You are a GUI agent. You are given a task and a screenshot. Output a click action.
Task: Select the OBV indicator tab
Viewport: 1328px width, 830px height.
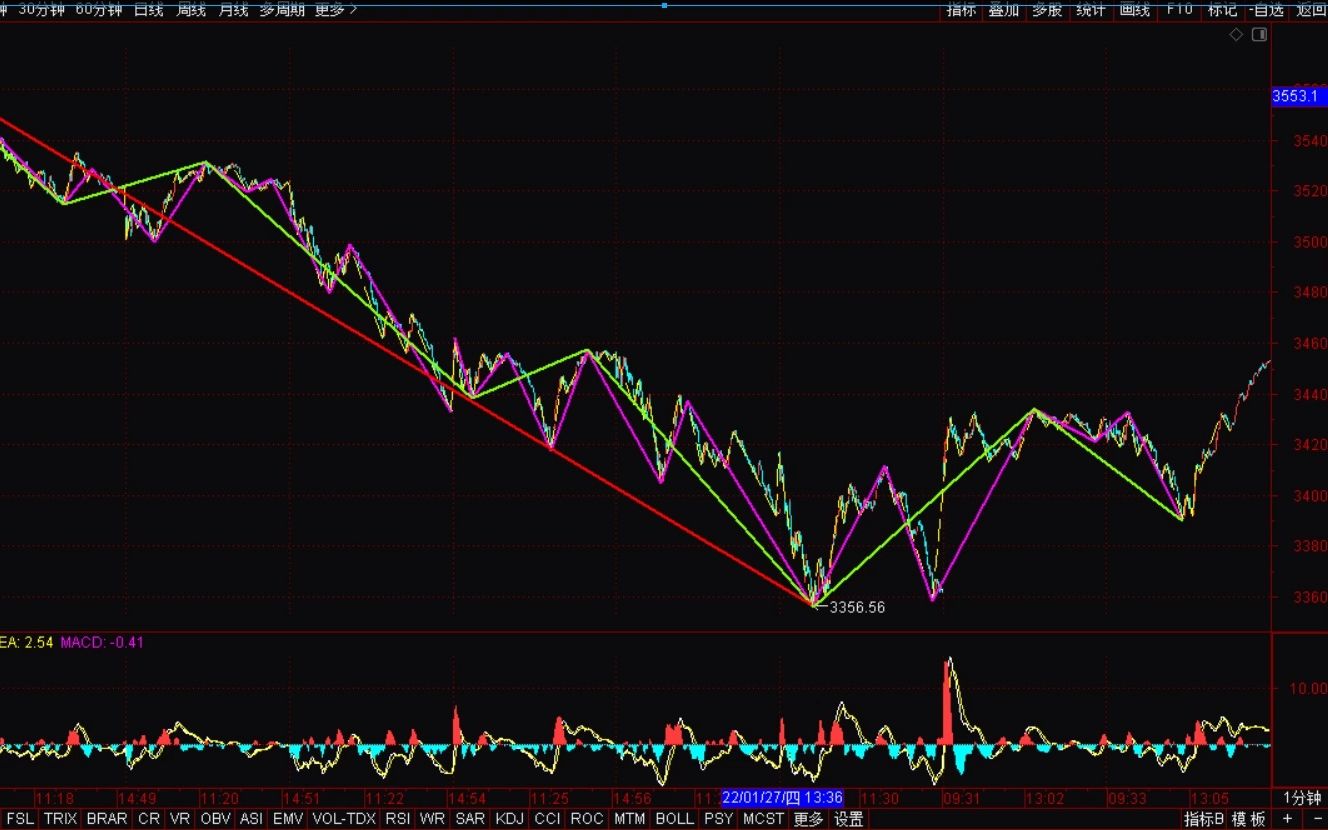point(215,819)
